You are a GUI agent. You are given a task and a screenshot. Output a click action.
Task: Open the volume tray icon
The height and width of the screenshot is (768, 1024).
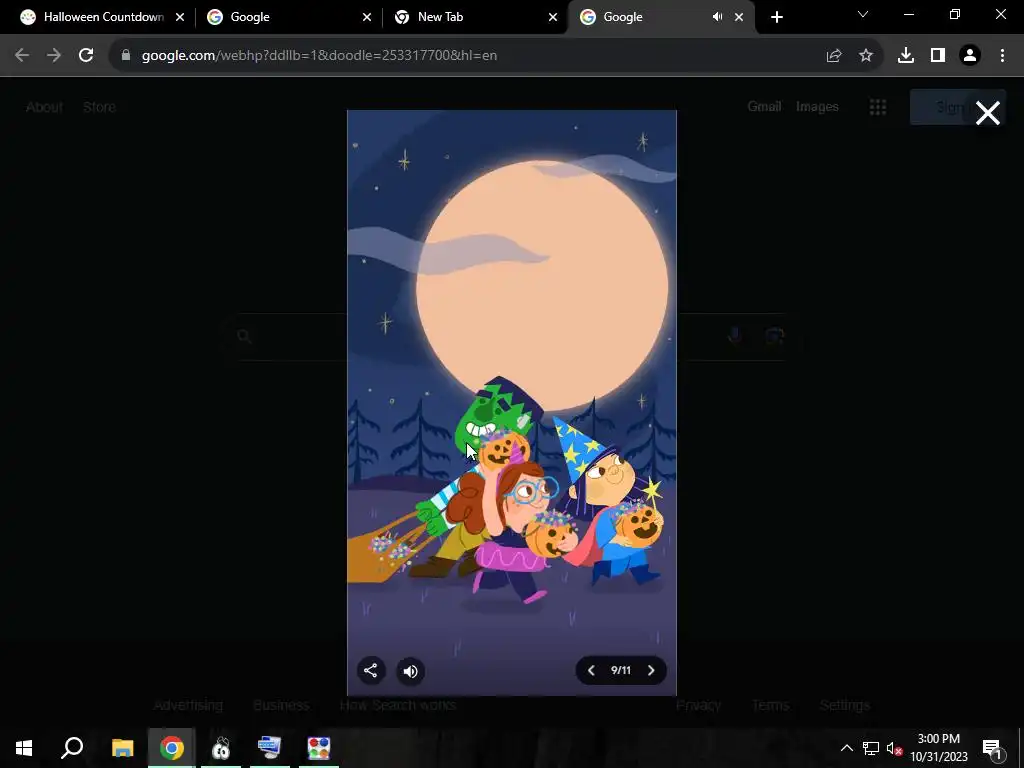[894, 748]
